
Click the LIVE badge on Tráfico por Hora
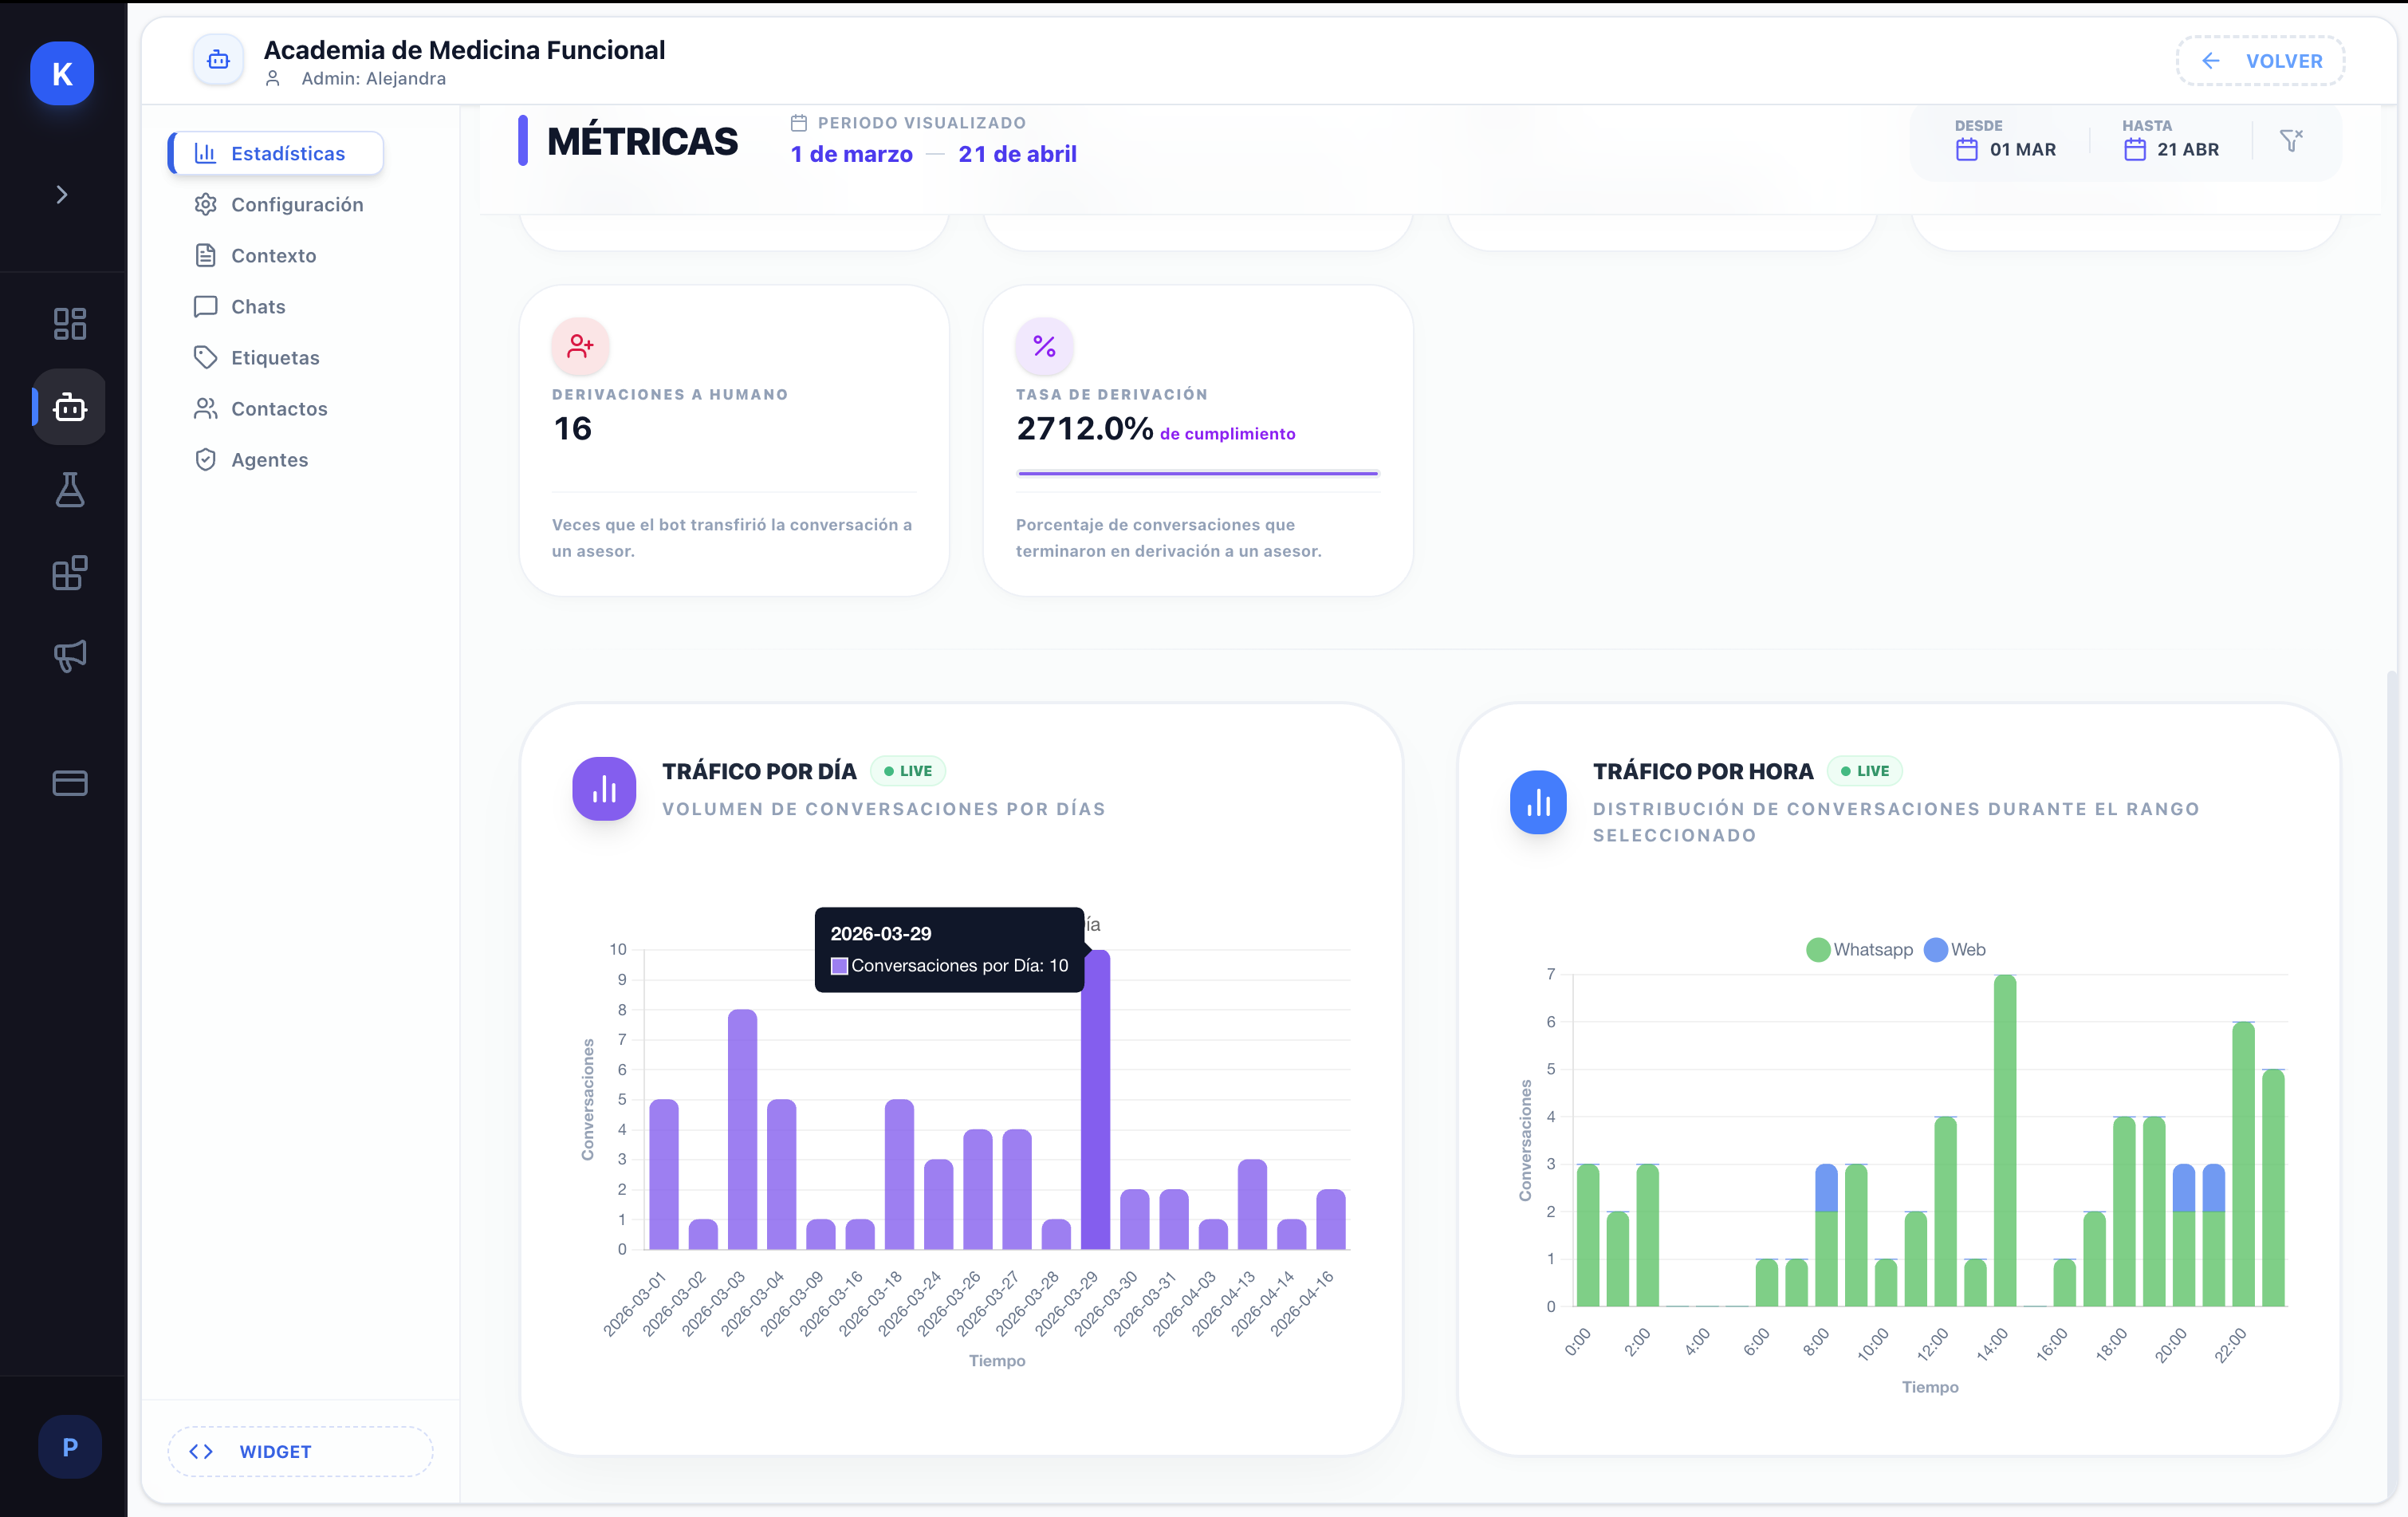point(1865,771)
